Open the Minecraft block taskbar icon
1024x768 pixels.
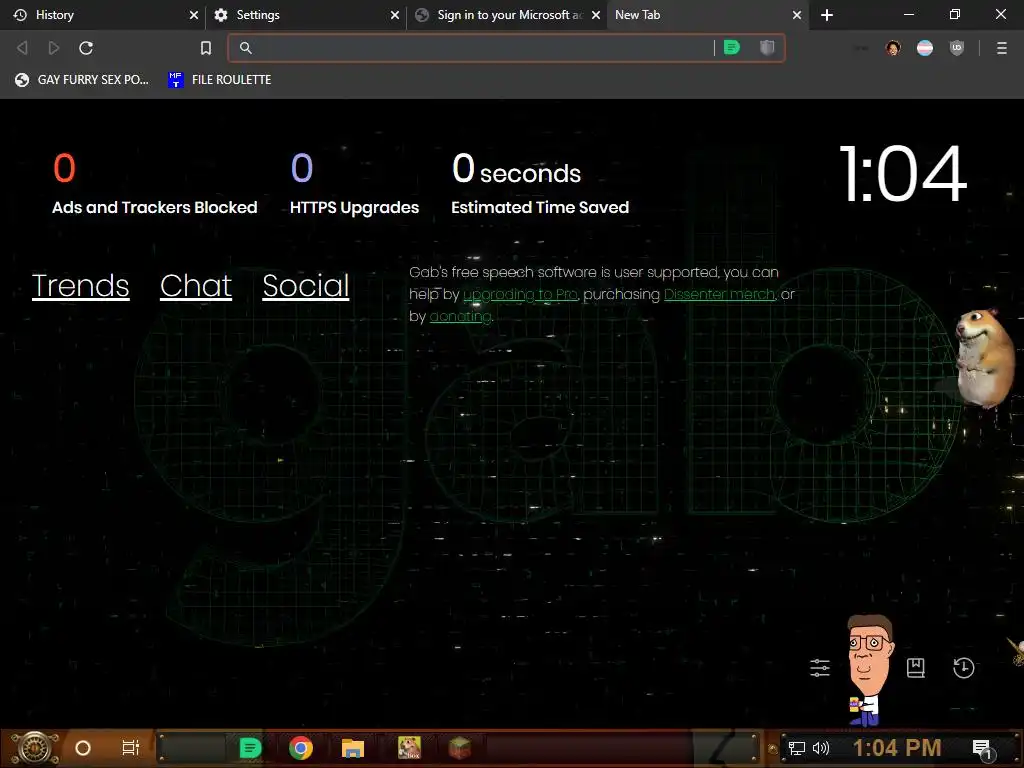tap(460, 748)
